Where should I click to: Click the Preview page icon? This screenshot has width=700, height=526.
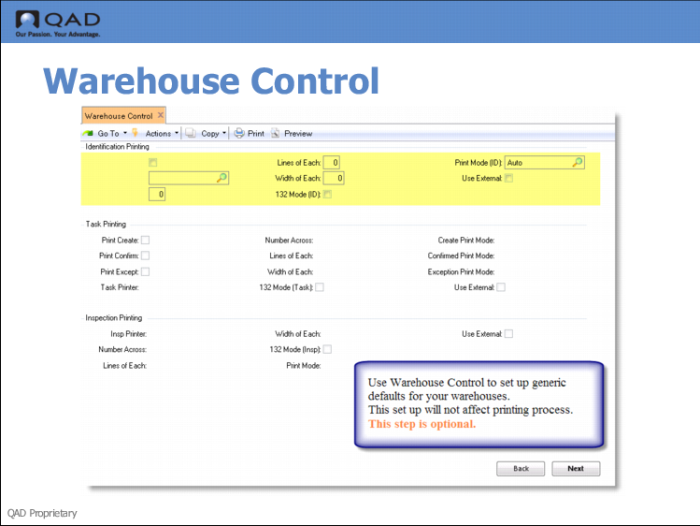[x=275, y=133]
